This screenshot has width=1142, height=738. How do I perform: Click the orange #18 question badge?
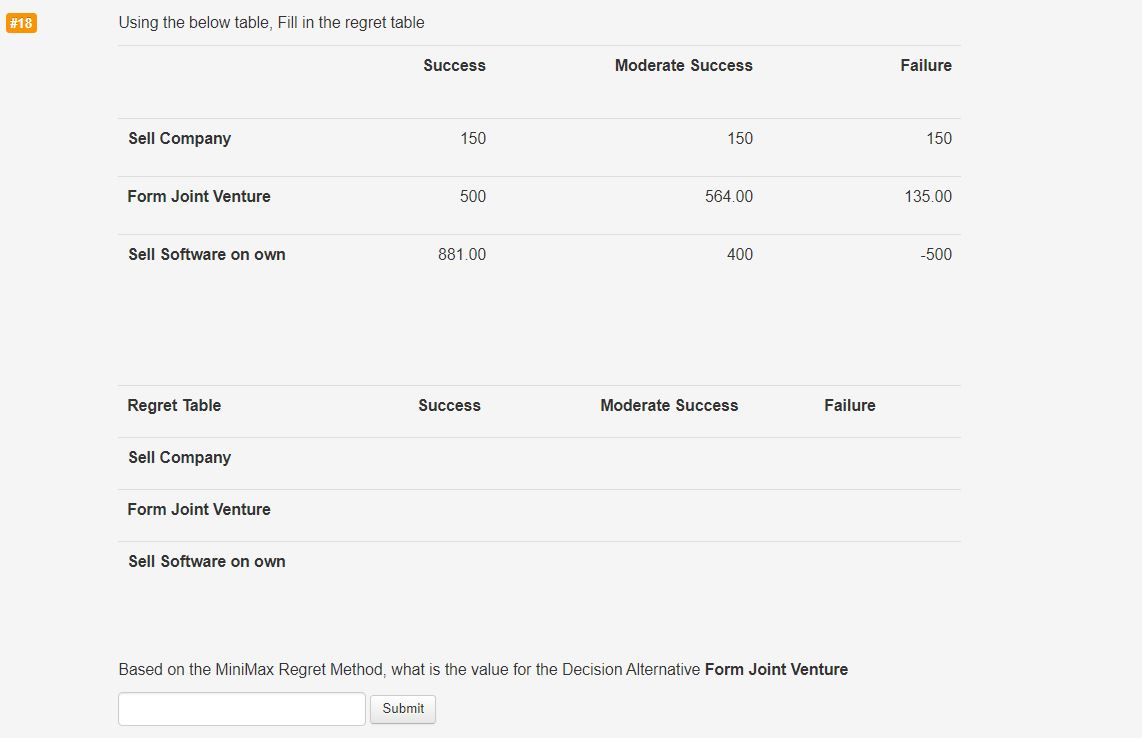(21, 22)
